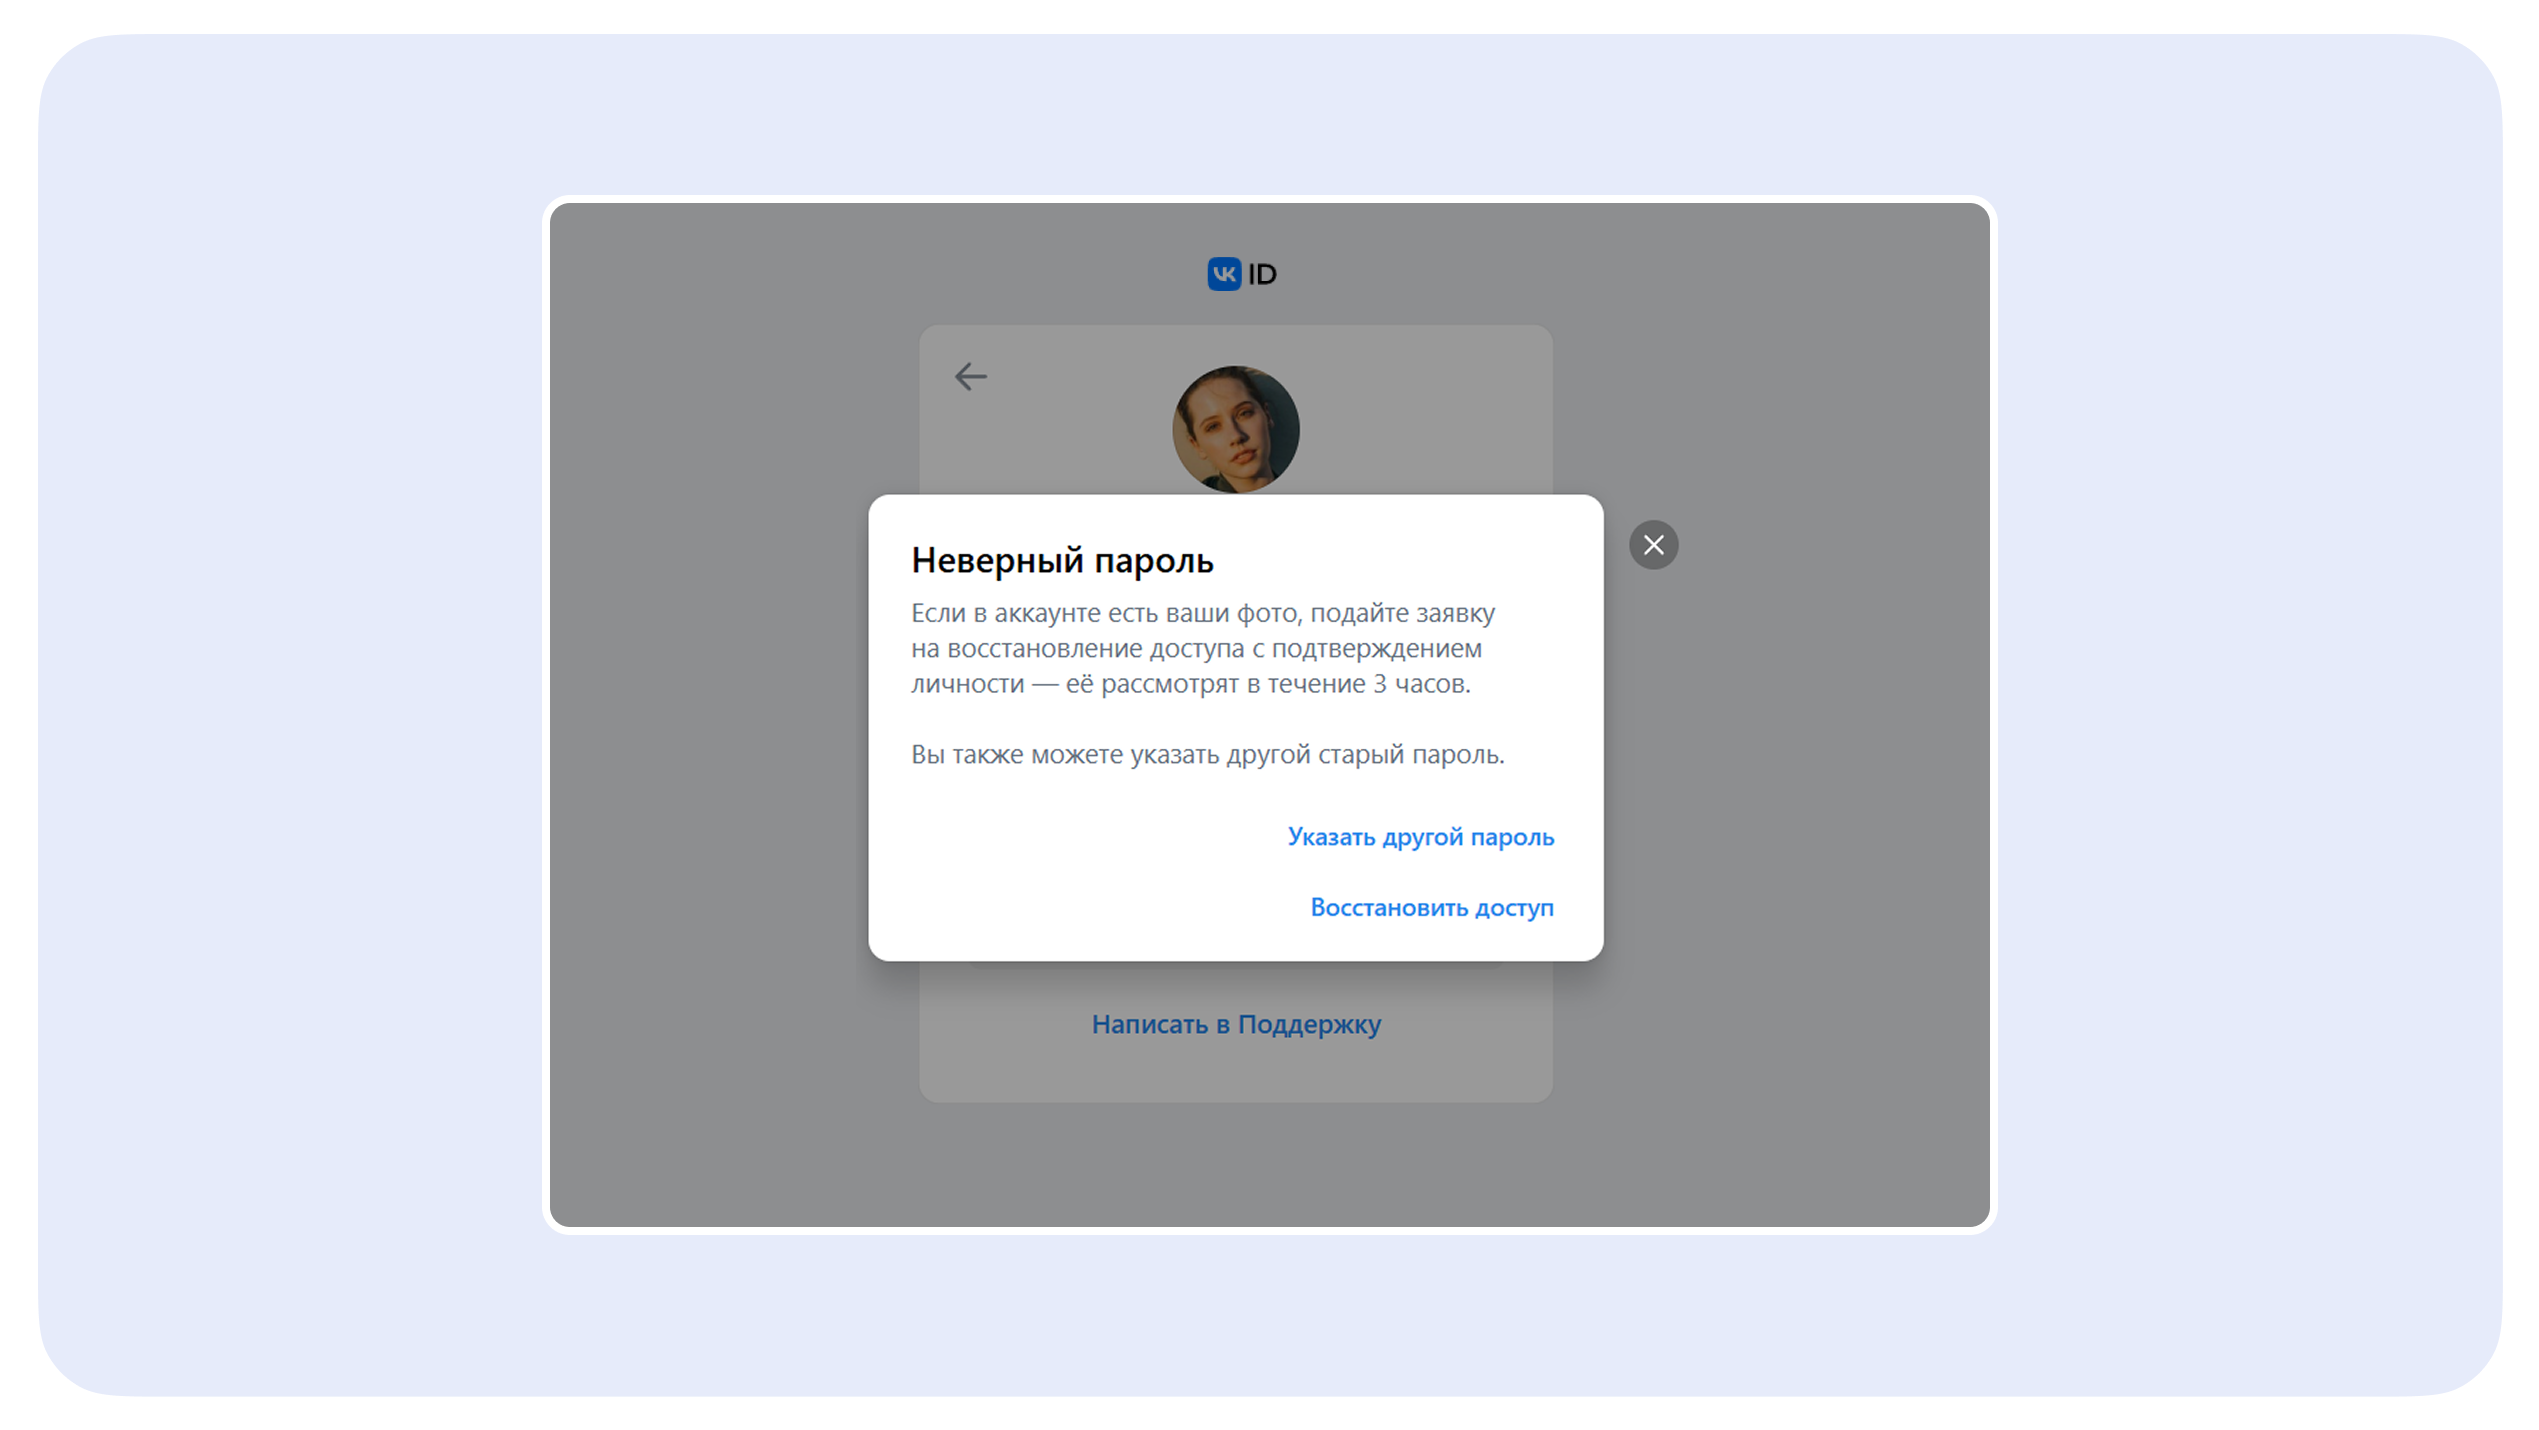Click "Восстановить доступ" link
Viewport: 2539px width, 1430px height.
[1431, 907]
